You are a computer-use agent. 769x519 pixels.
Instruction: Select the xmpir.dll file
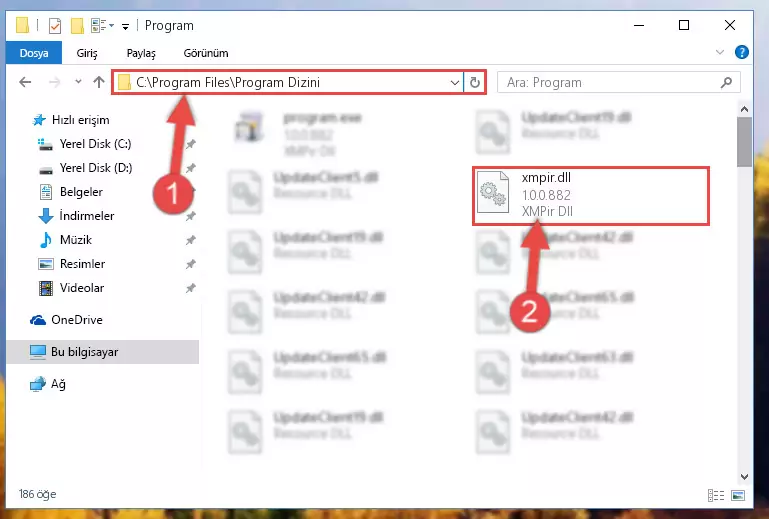590,195
